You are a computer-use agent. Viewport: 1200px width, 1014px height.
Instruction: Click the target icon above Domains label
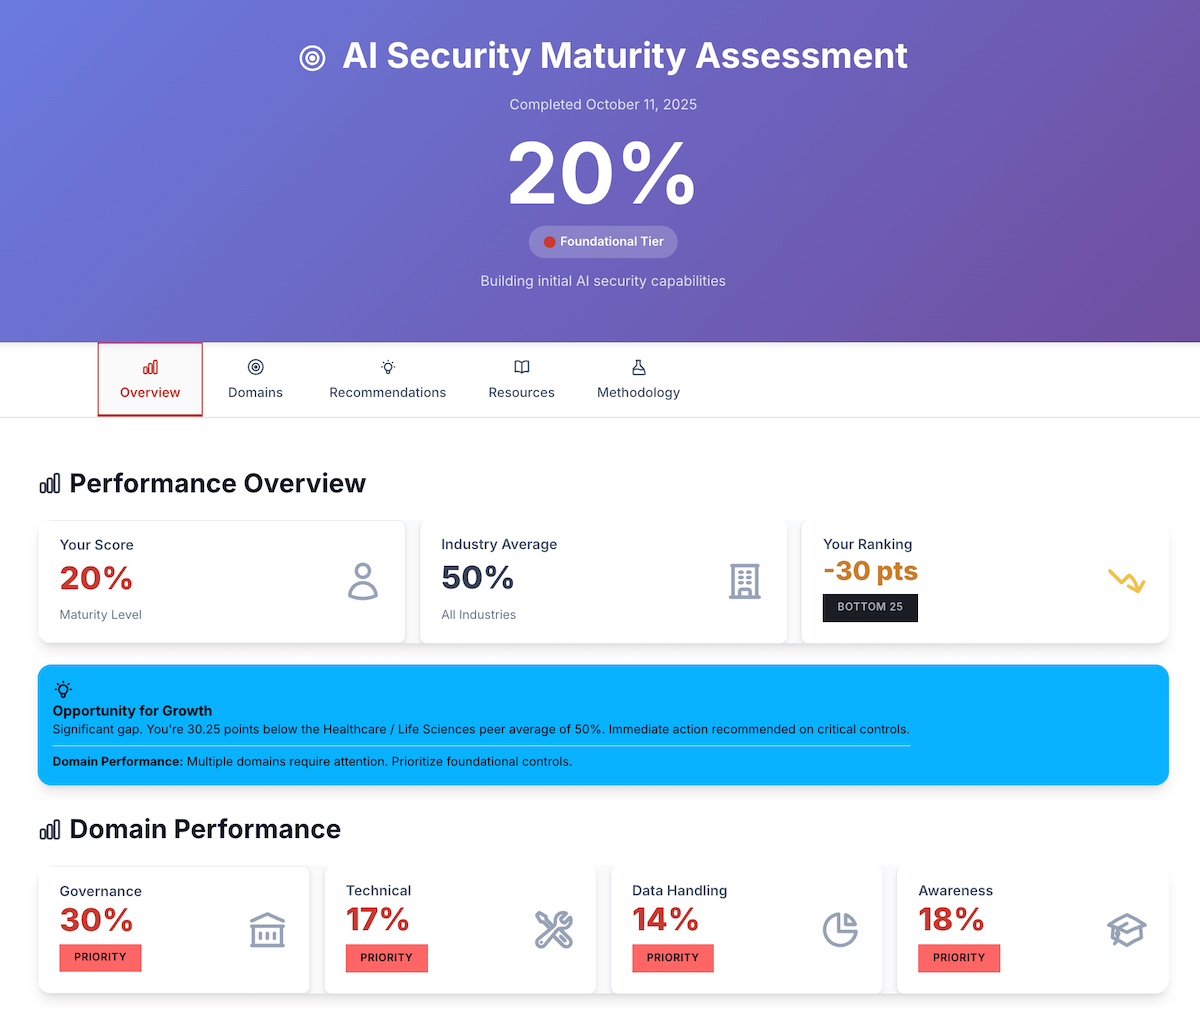click(255, 366)
